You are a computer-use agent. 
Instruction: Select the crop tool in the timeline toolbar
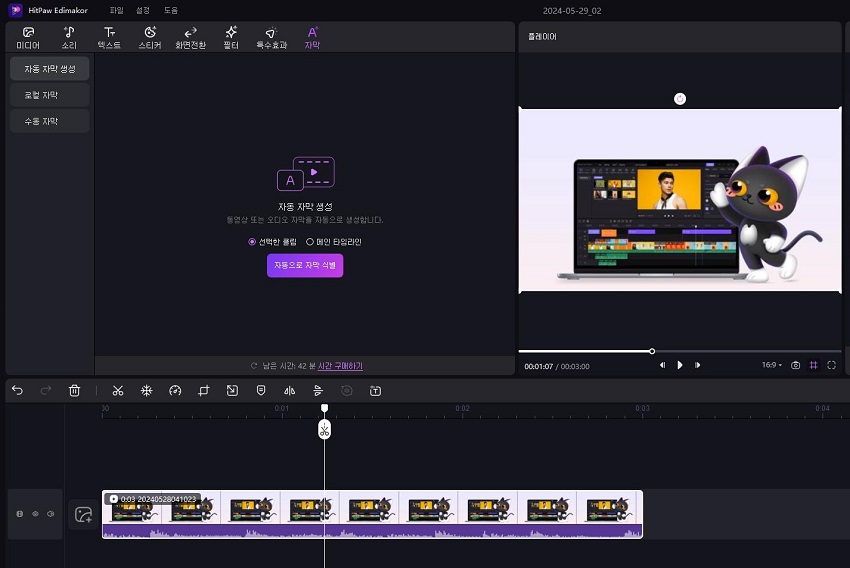(x=203, y=390)
